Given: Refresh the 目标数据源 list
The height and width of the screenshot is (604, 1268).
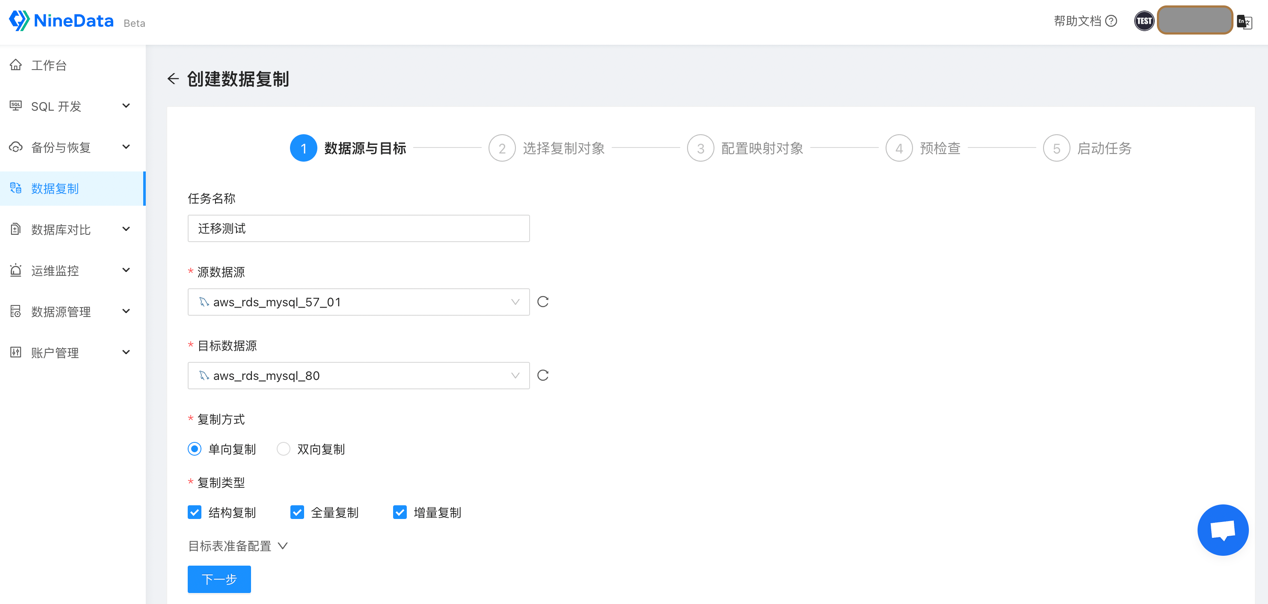Looking at the screenshot, I should click(x=543, y=376).
